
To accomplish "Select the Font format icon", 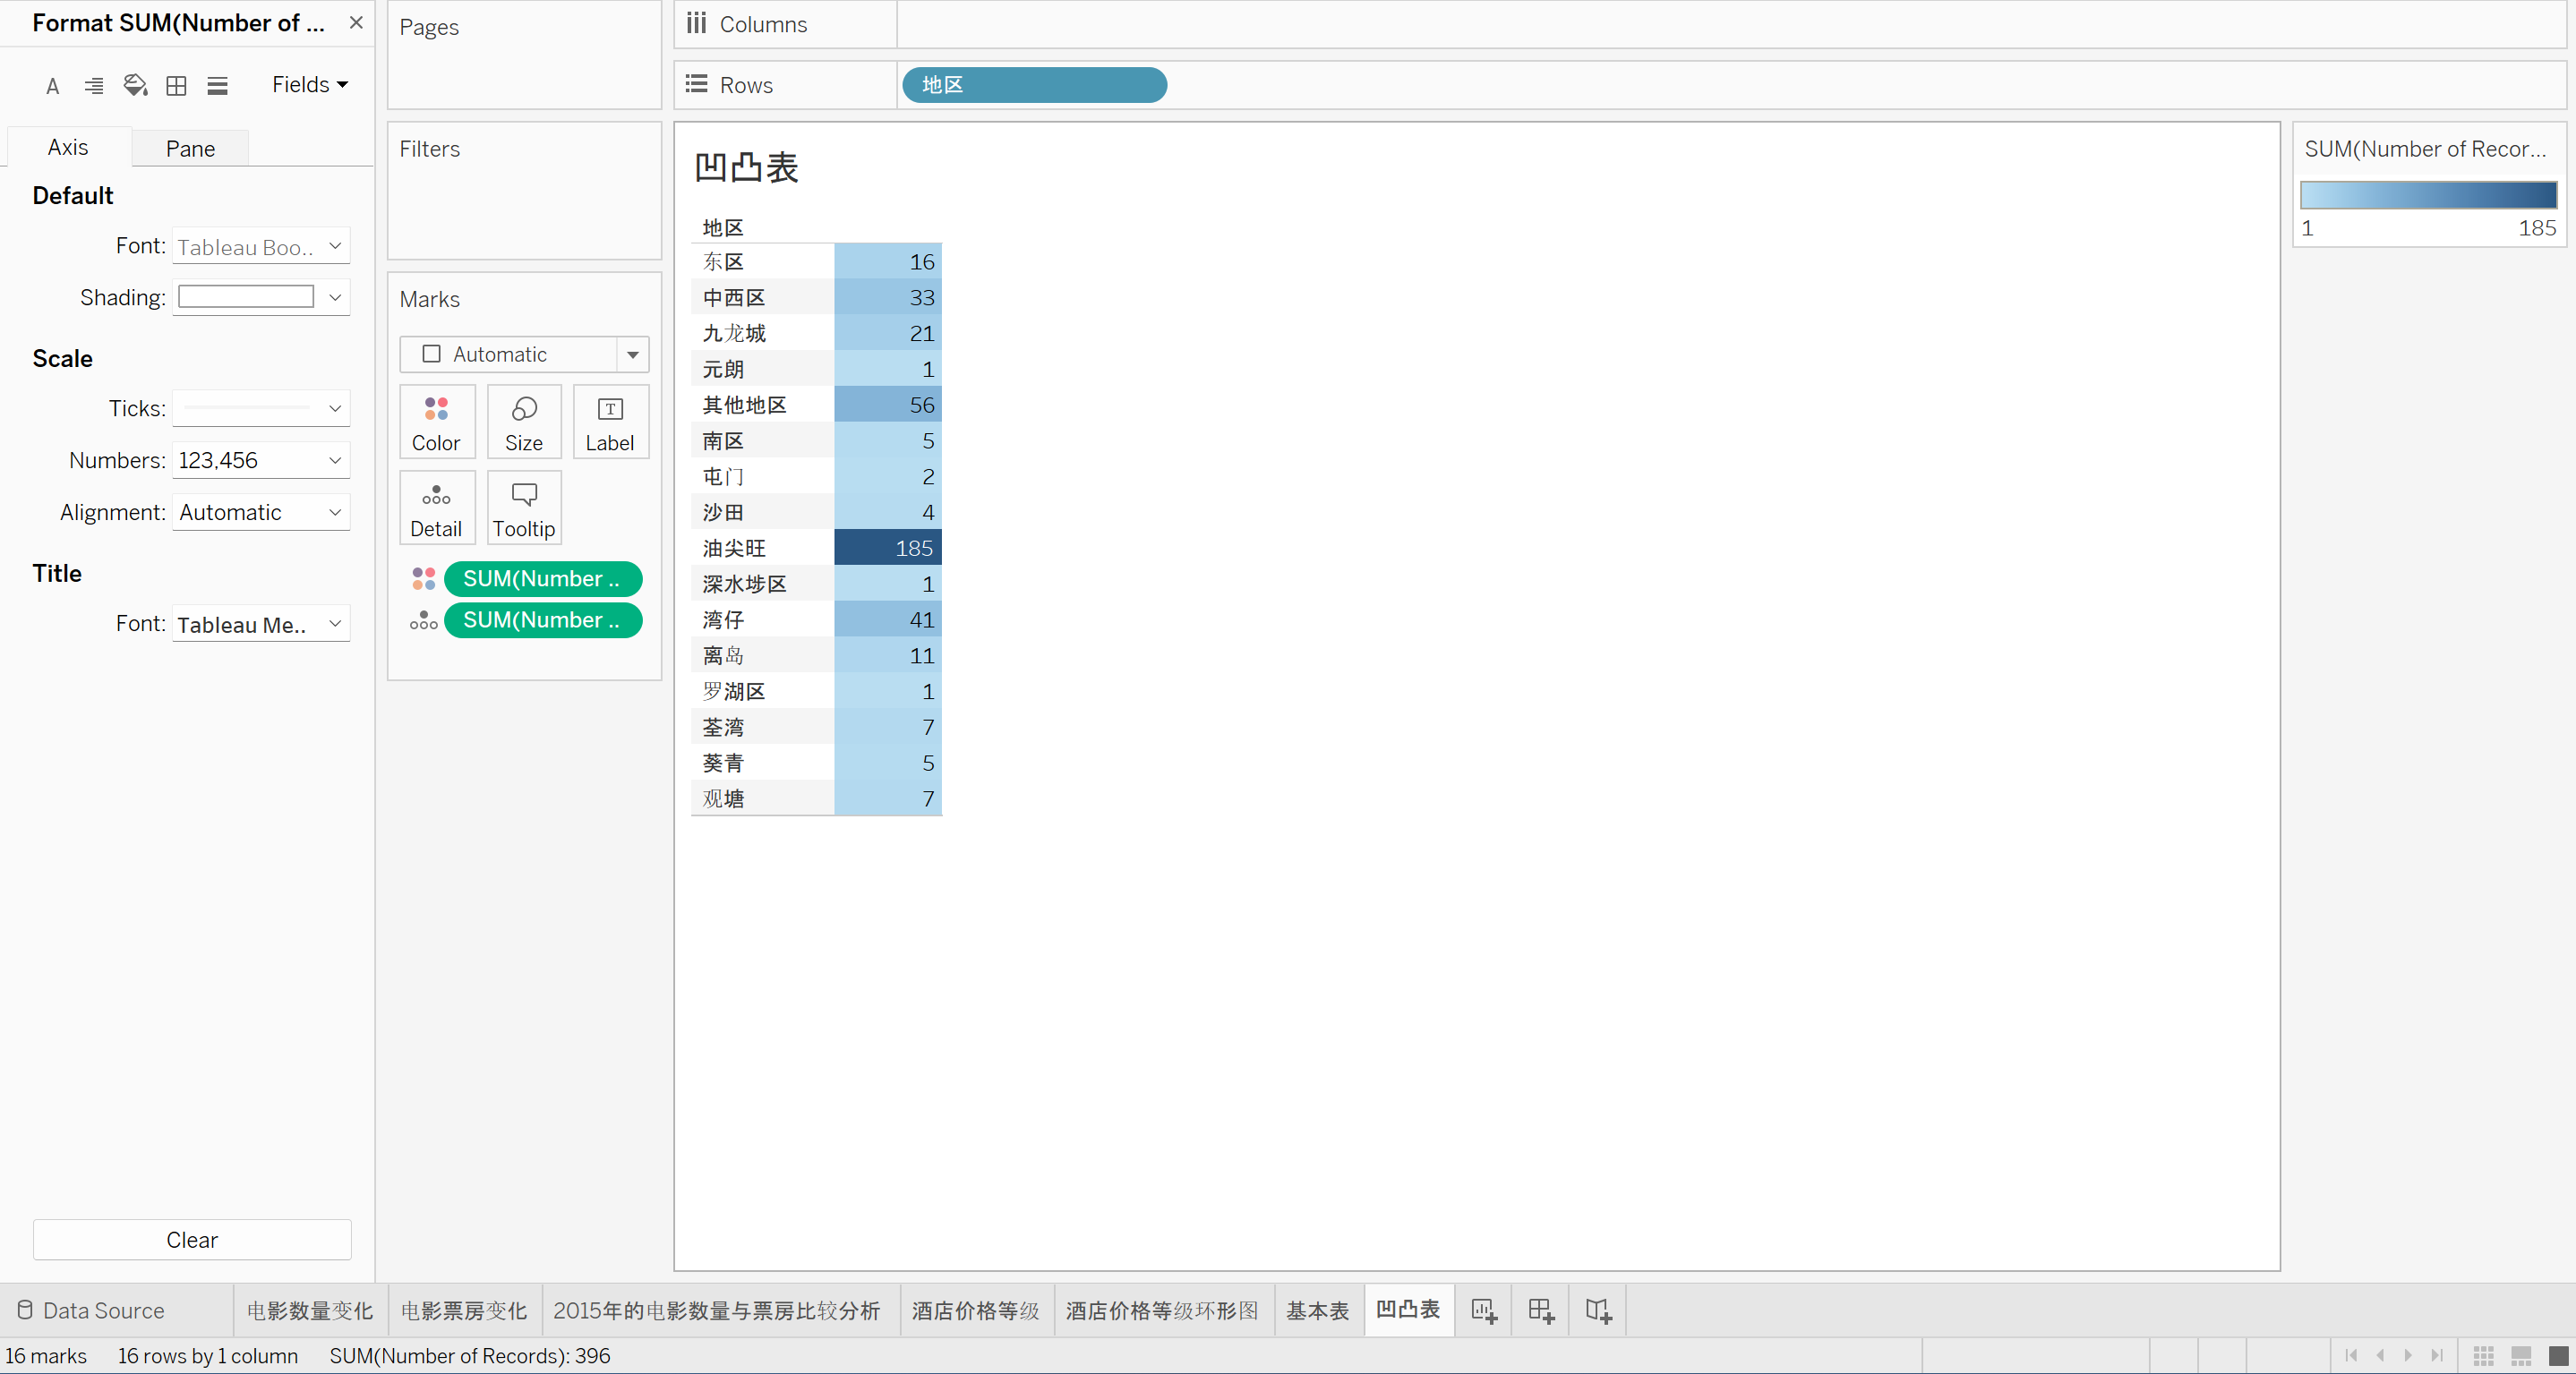I will tap(53, 86).
